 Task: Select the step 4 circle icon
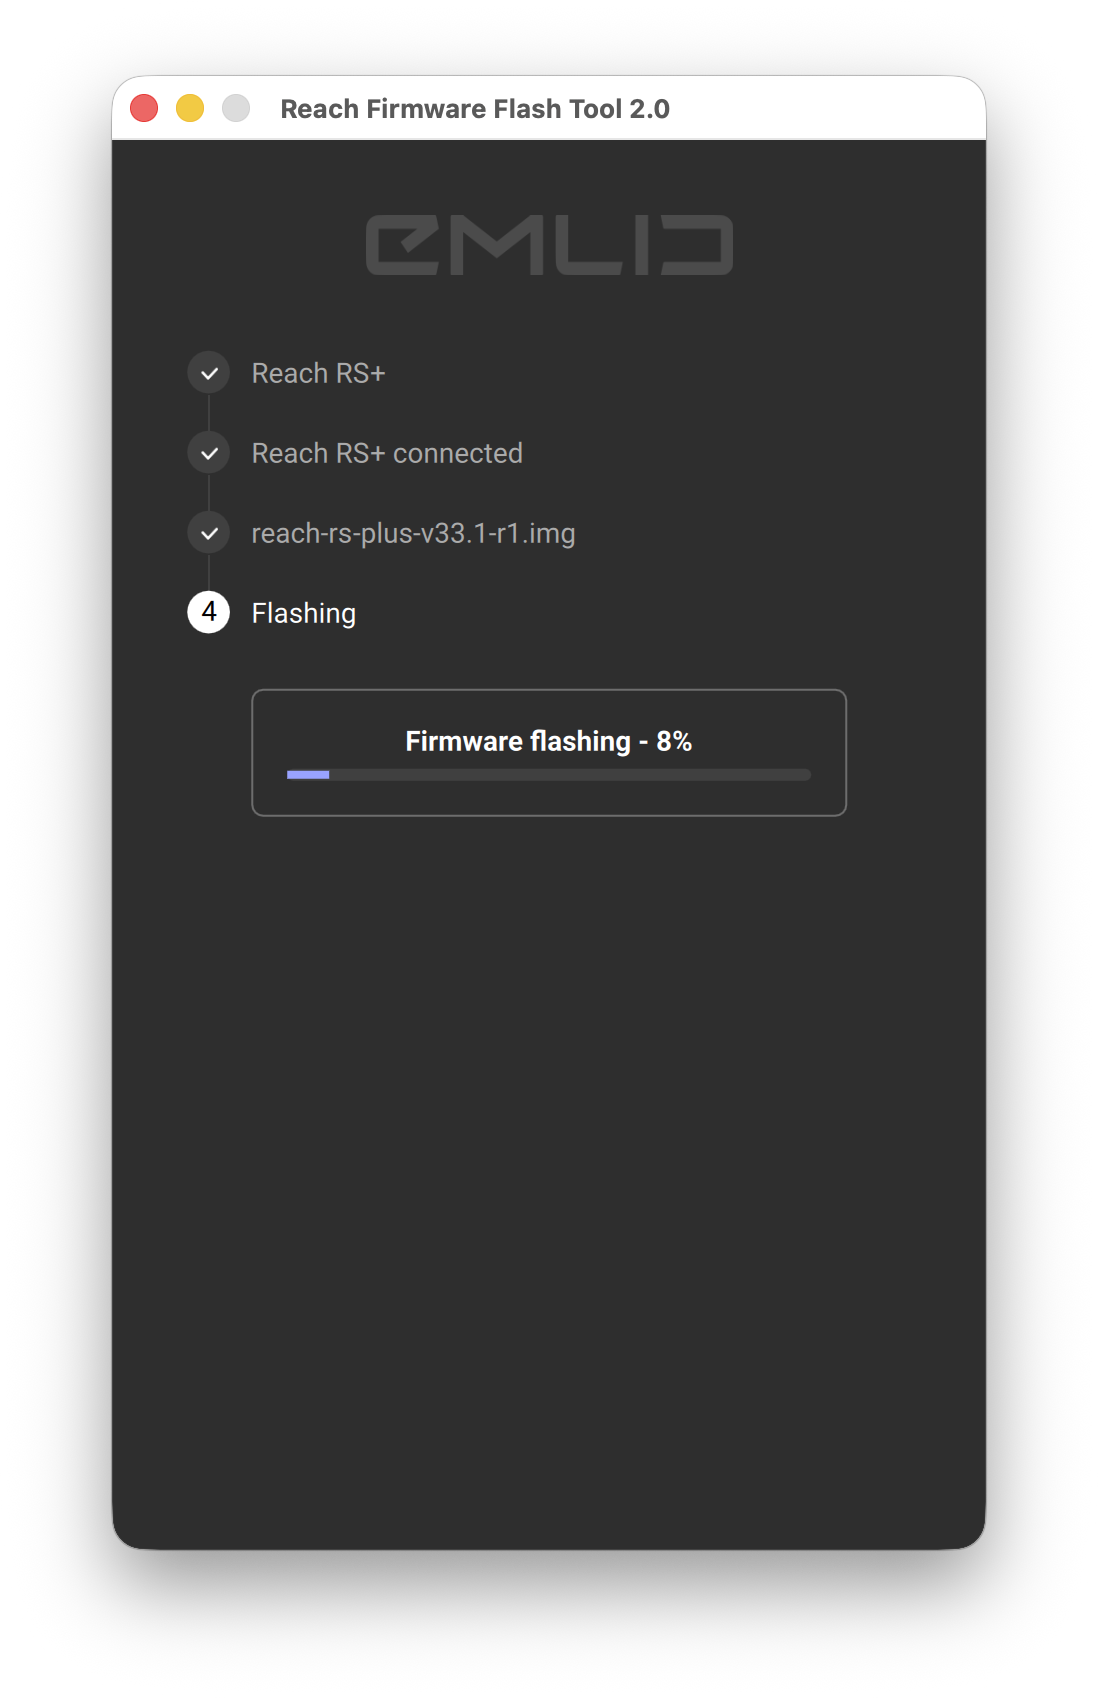pyautogui.click(x=208, y=612)
